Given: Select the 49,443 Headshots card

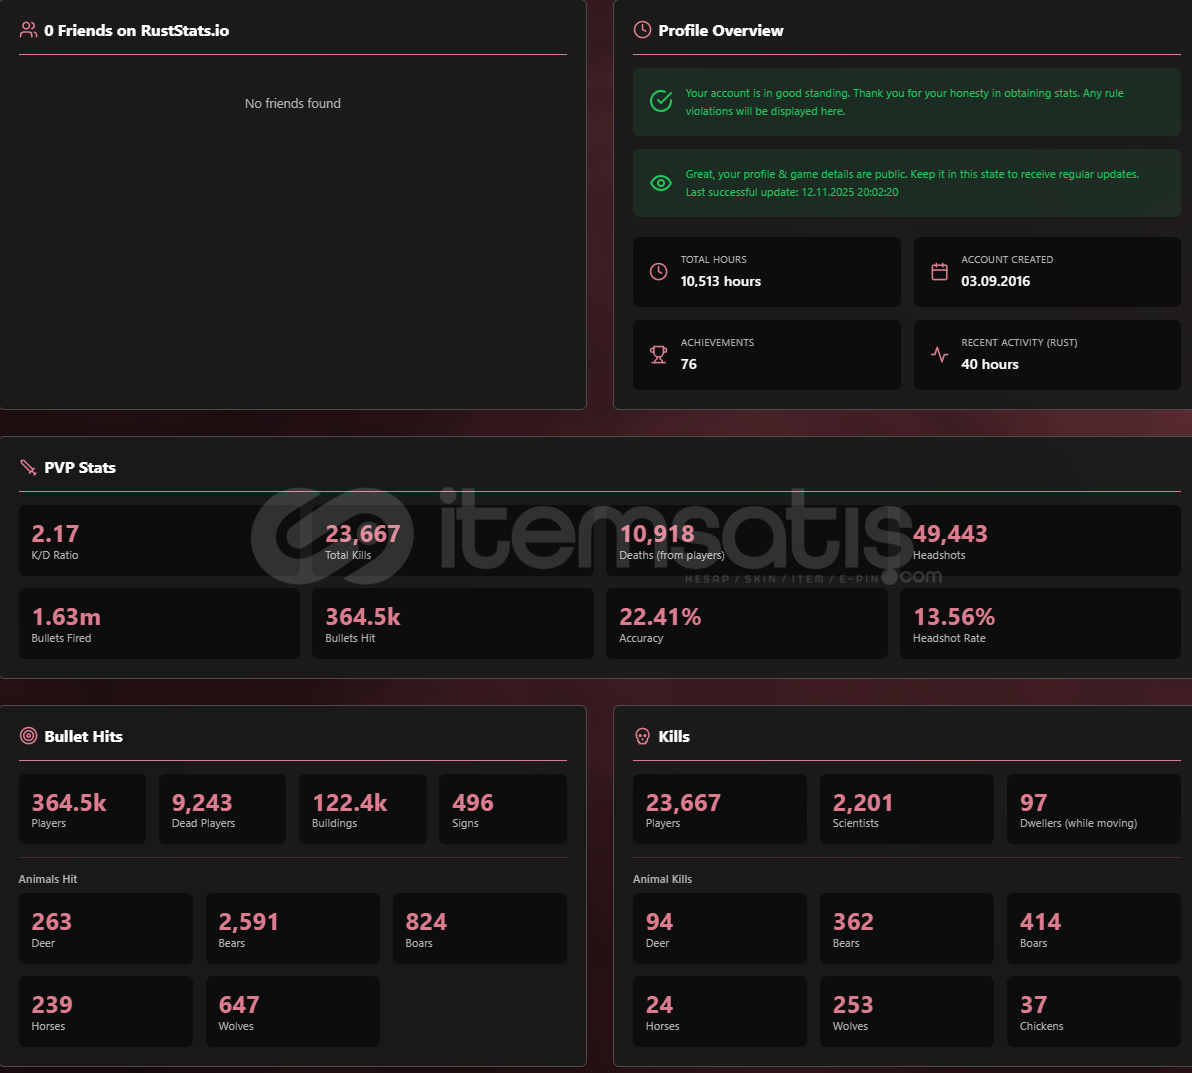Looking at the screenshot, I should click(1040, 540).
